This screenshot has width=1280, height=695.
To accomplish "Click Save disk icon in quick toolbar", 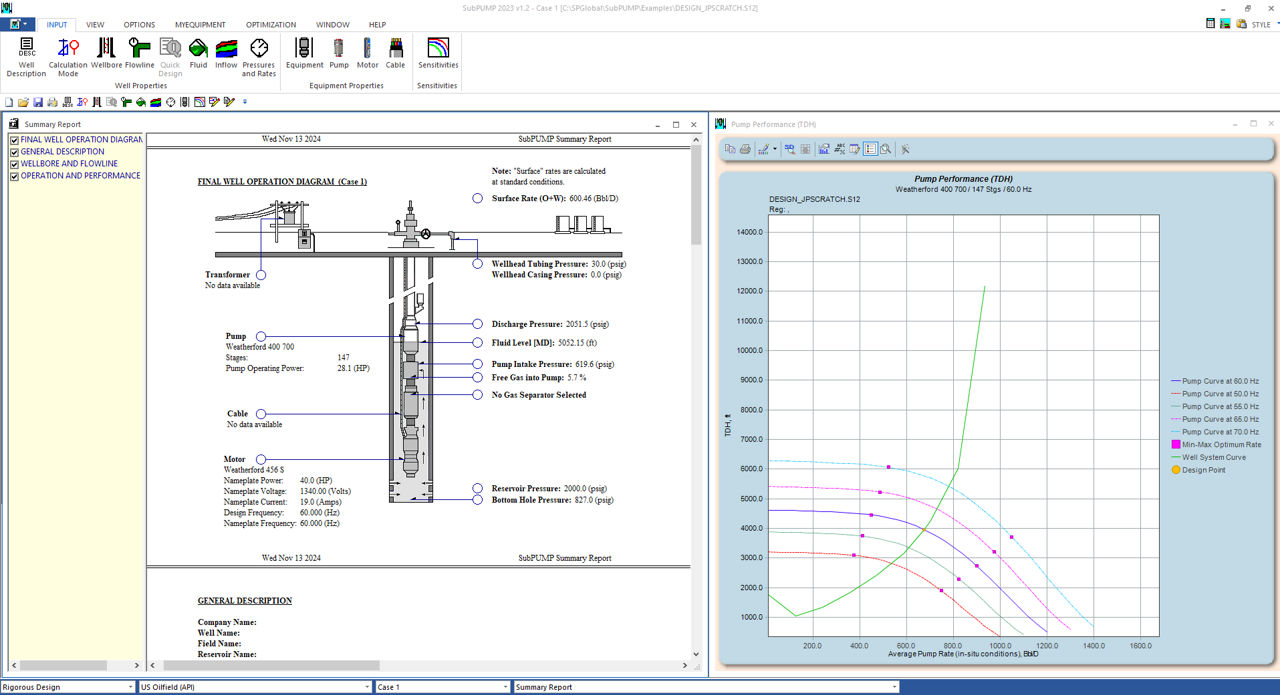I will [38, 102].
